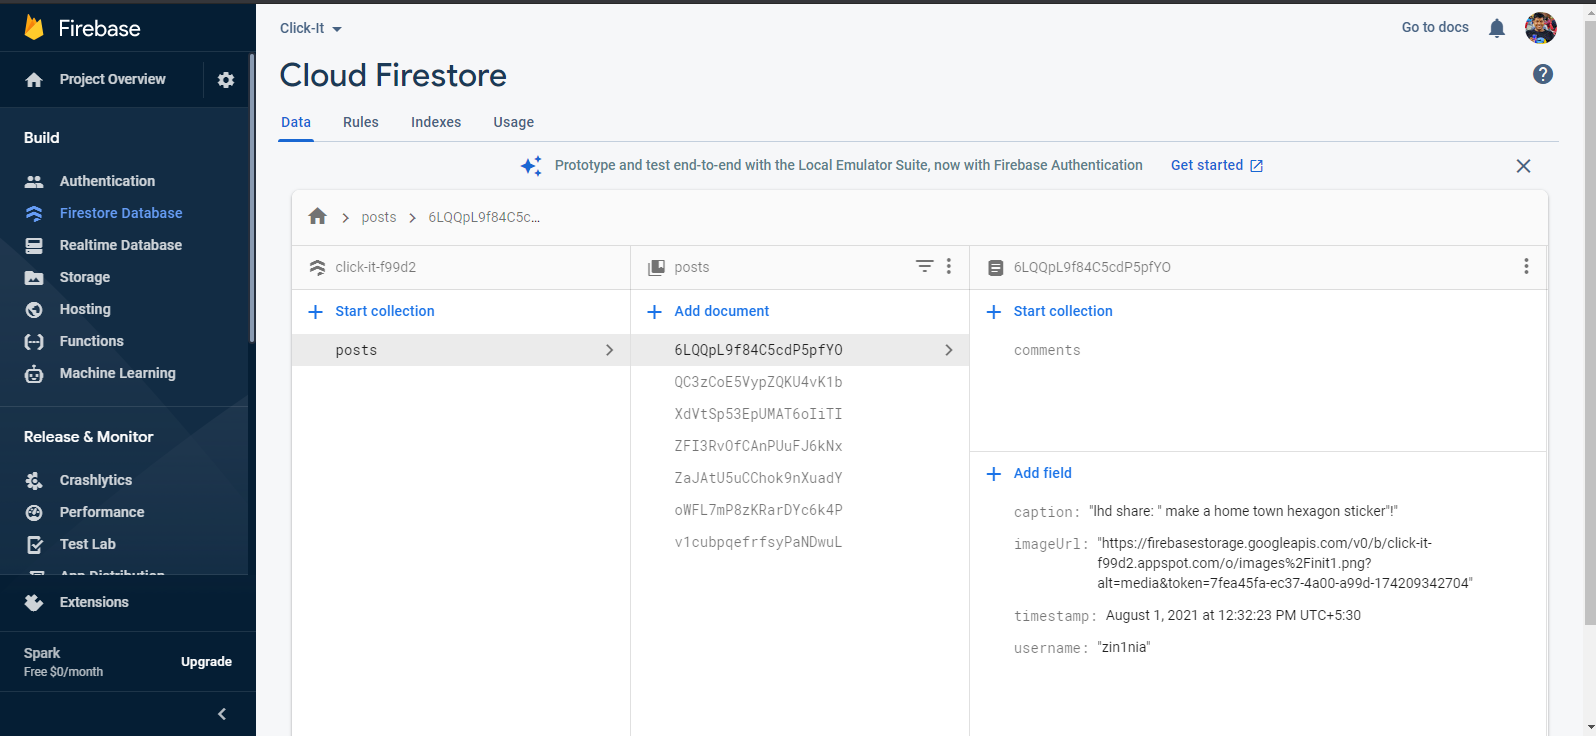Viewport: 1596px width, 736px height.
Task: Open Storage in the sidebar
Action: click(85, 277)
